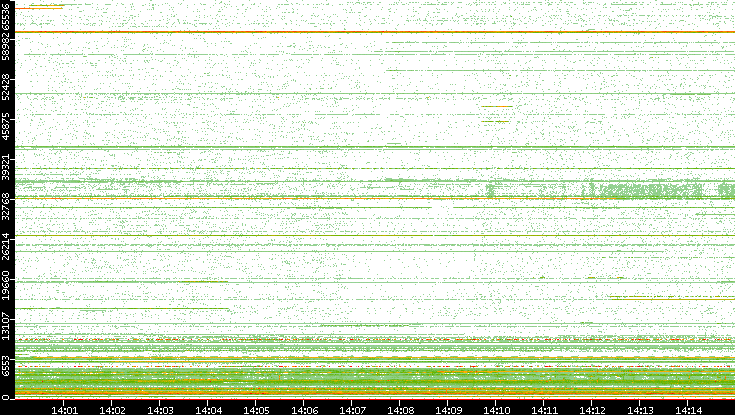This screenshot has height=415, width=735.
Task: Select the 13107 vertical axis label
Action: [6, 325]
